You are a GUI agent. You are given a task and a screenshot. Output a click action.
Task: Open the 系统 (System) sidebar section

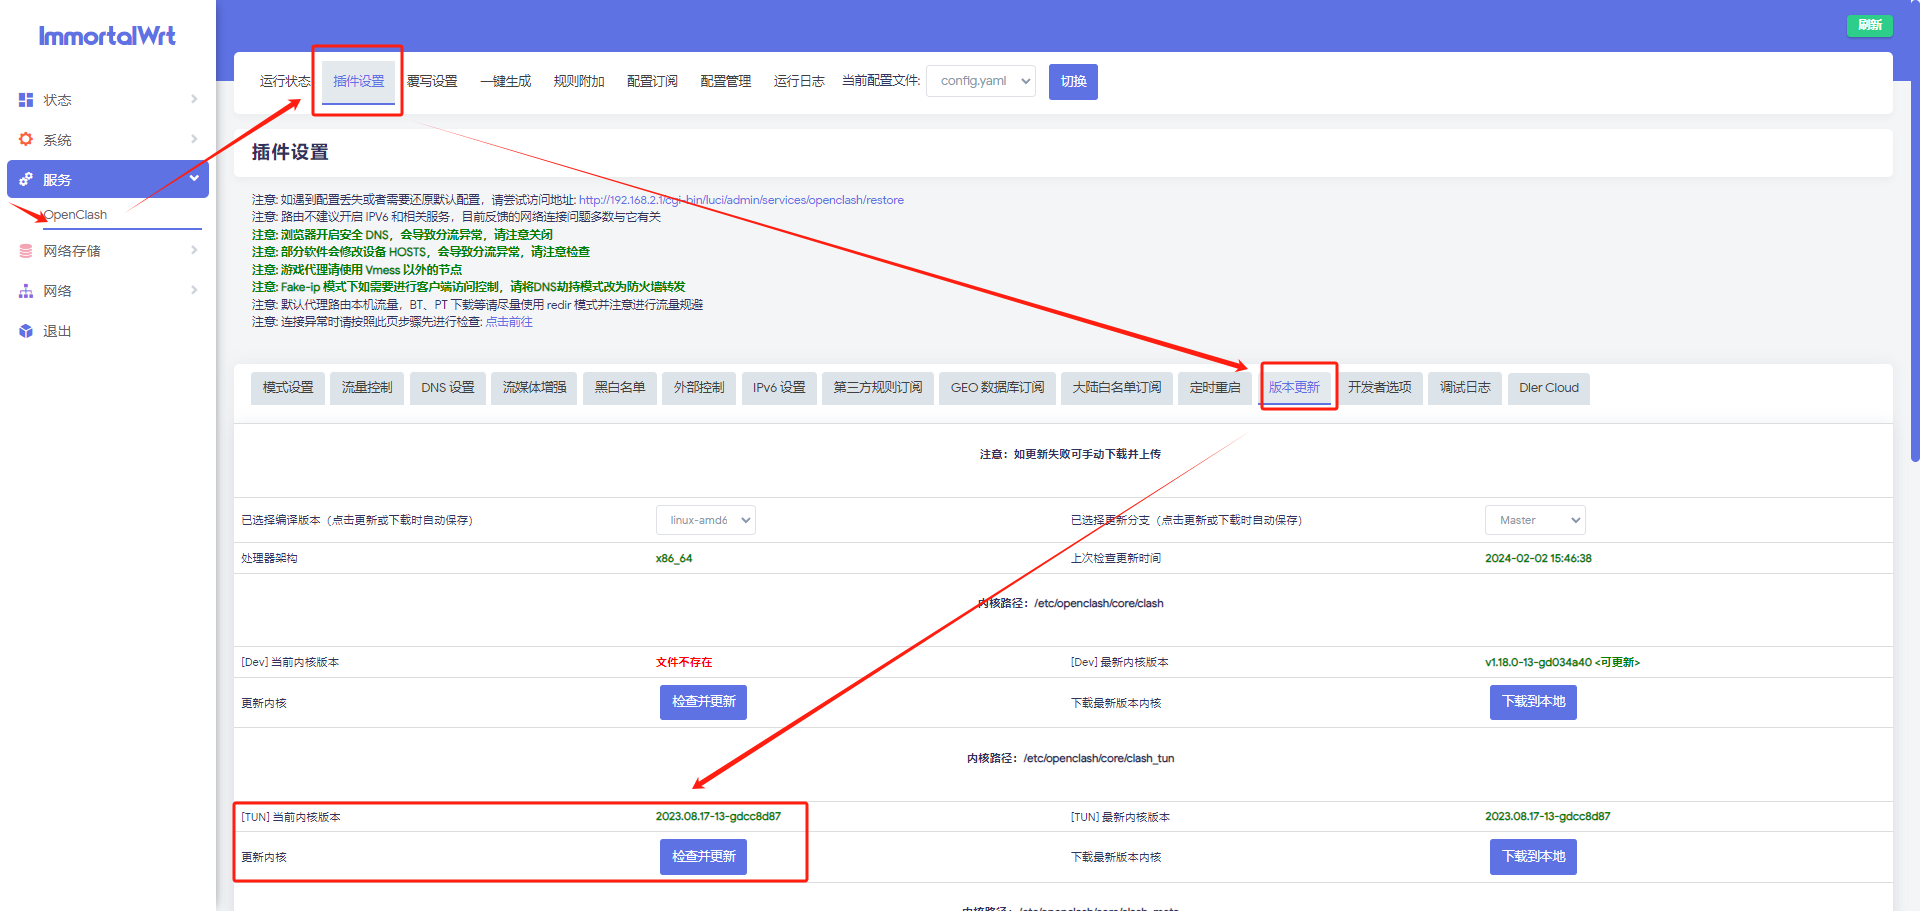tap(57, 140)
